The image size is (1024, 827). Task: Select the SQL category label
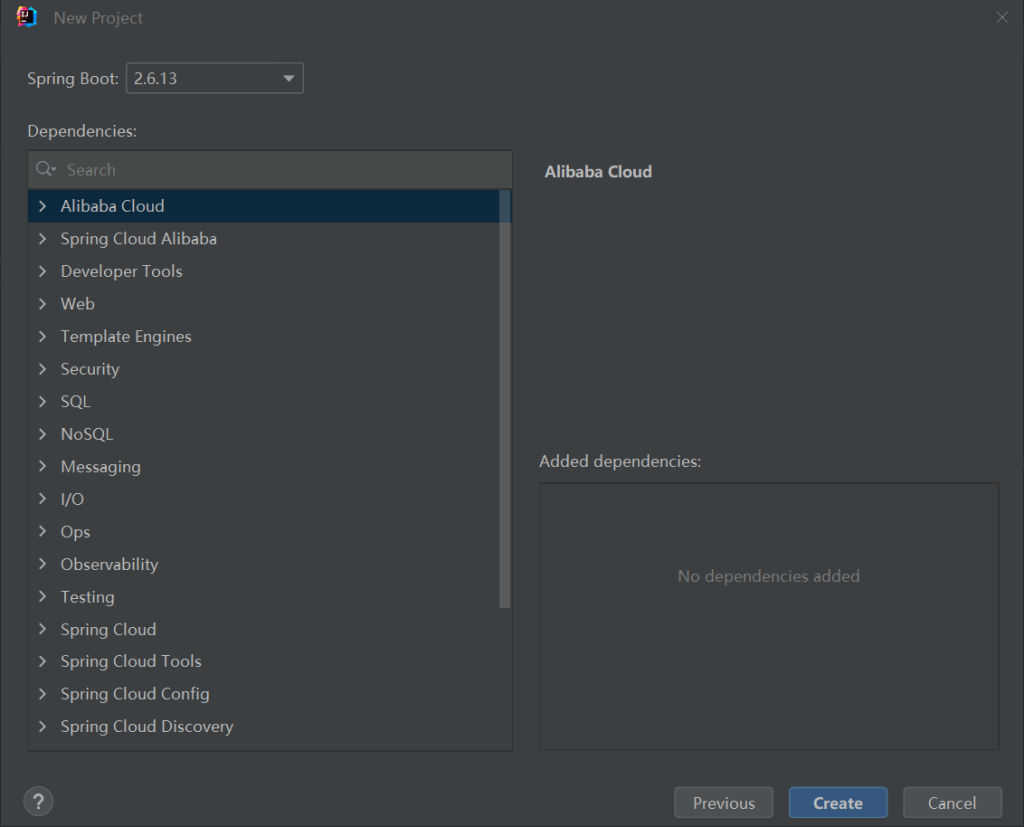[76, 402]
